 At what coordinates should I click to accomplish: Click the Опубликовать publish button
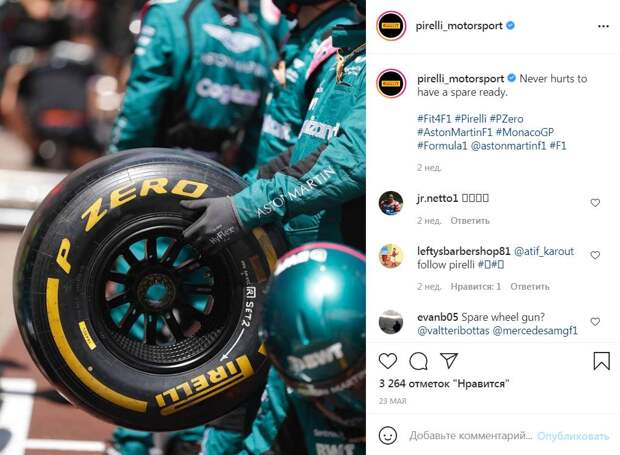point(573,436)
